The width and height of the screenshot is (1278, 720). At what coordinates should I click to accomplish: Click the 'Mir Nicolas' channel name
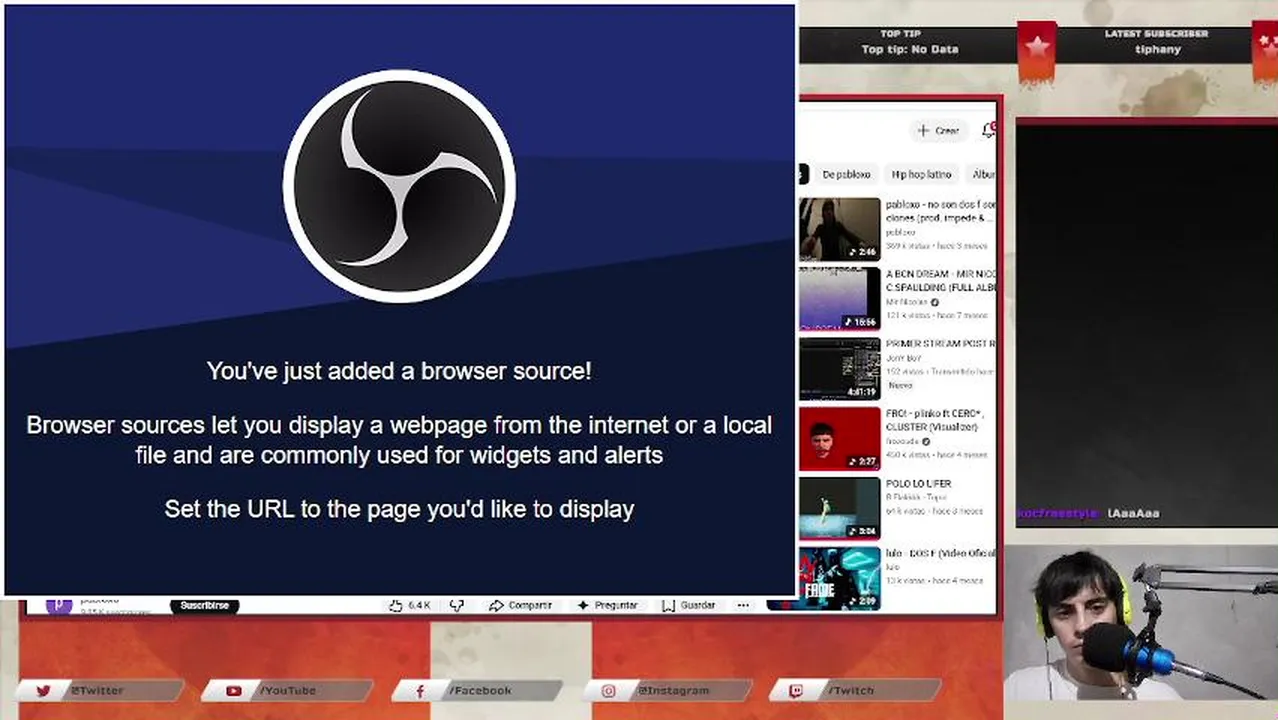pyautogui.click(x=907, y=302)
